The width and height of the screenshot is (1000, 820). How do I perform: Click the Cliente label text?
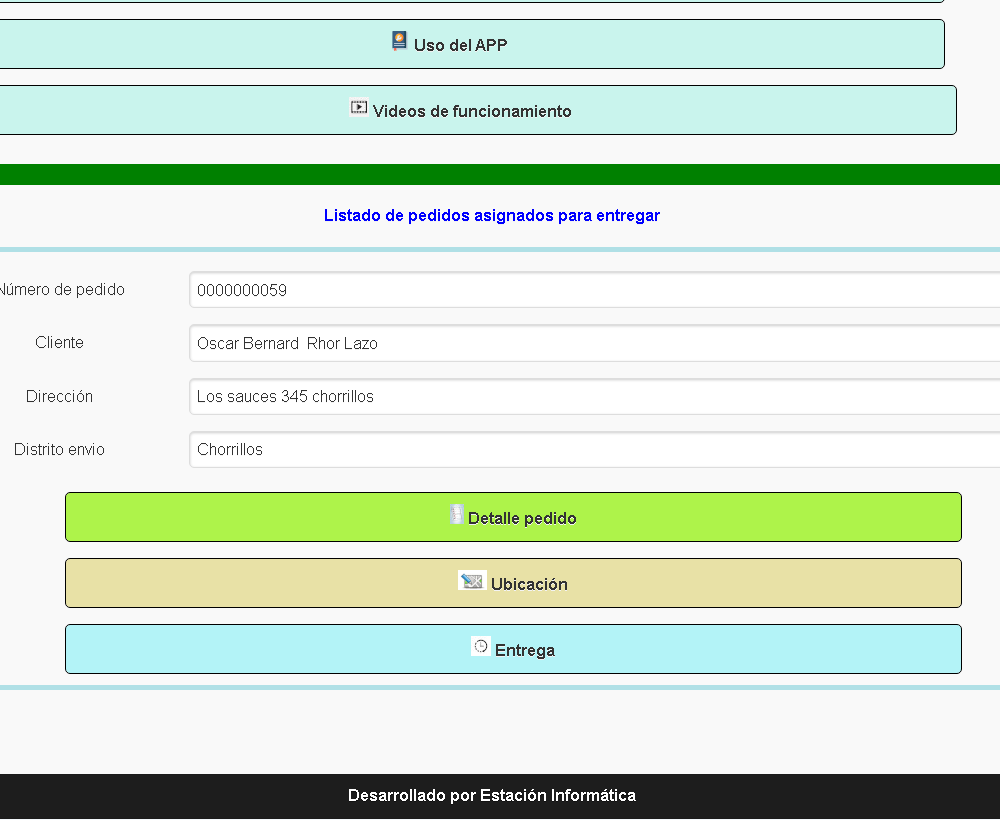pyautogui.click(x=59, y=343)
